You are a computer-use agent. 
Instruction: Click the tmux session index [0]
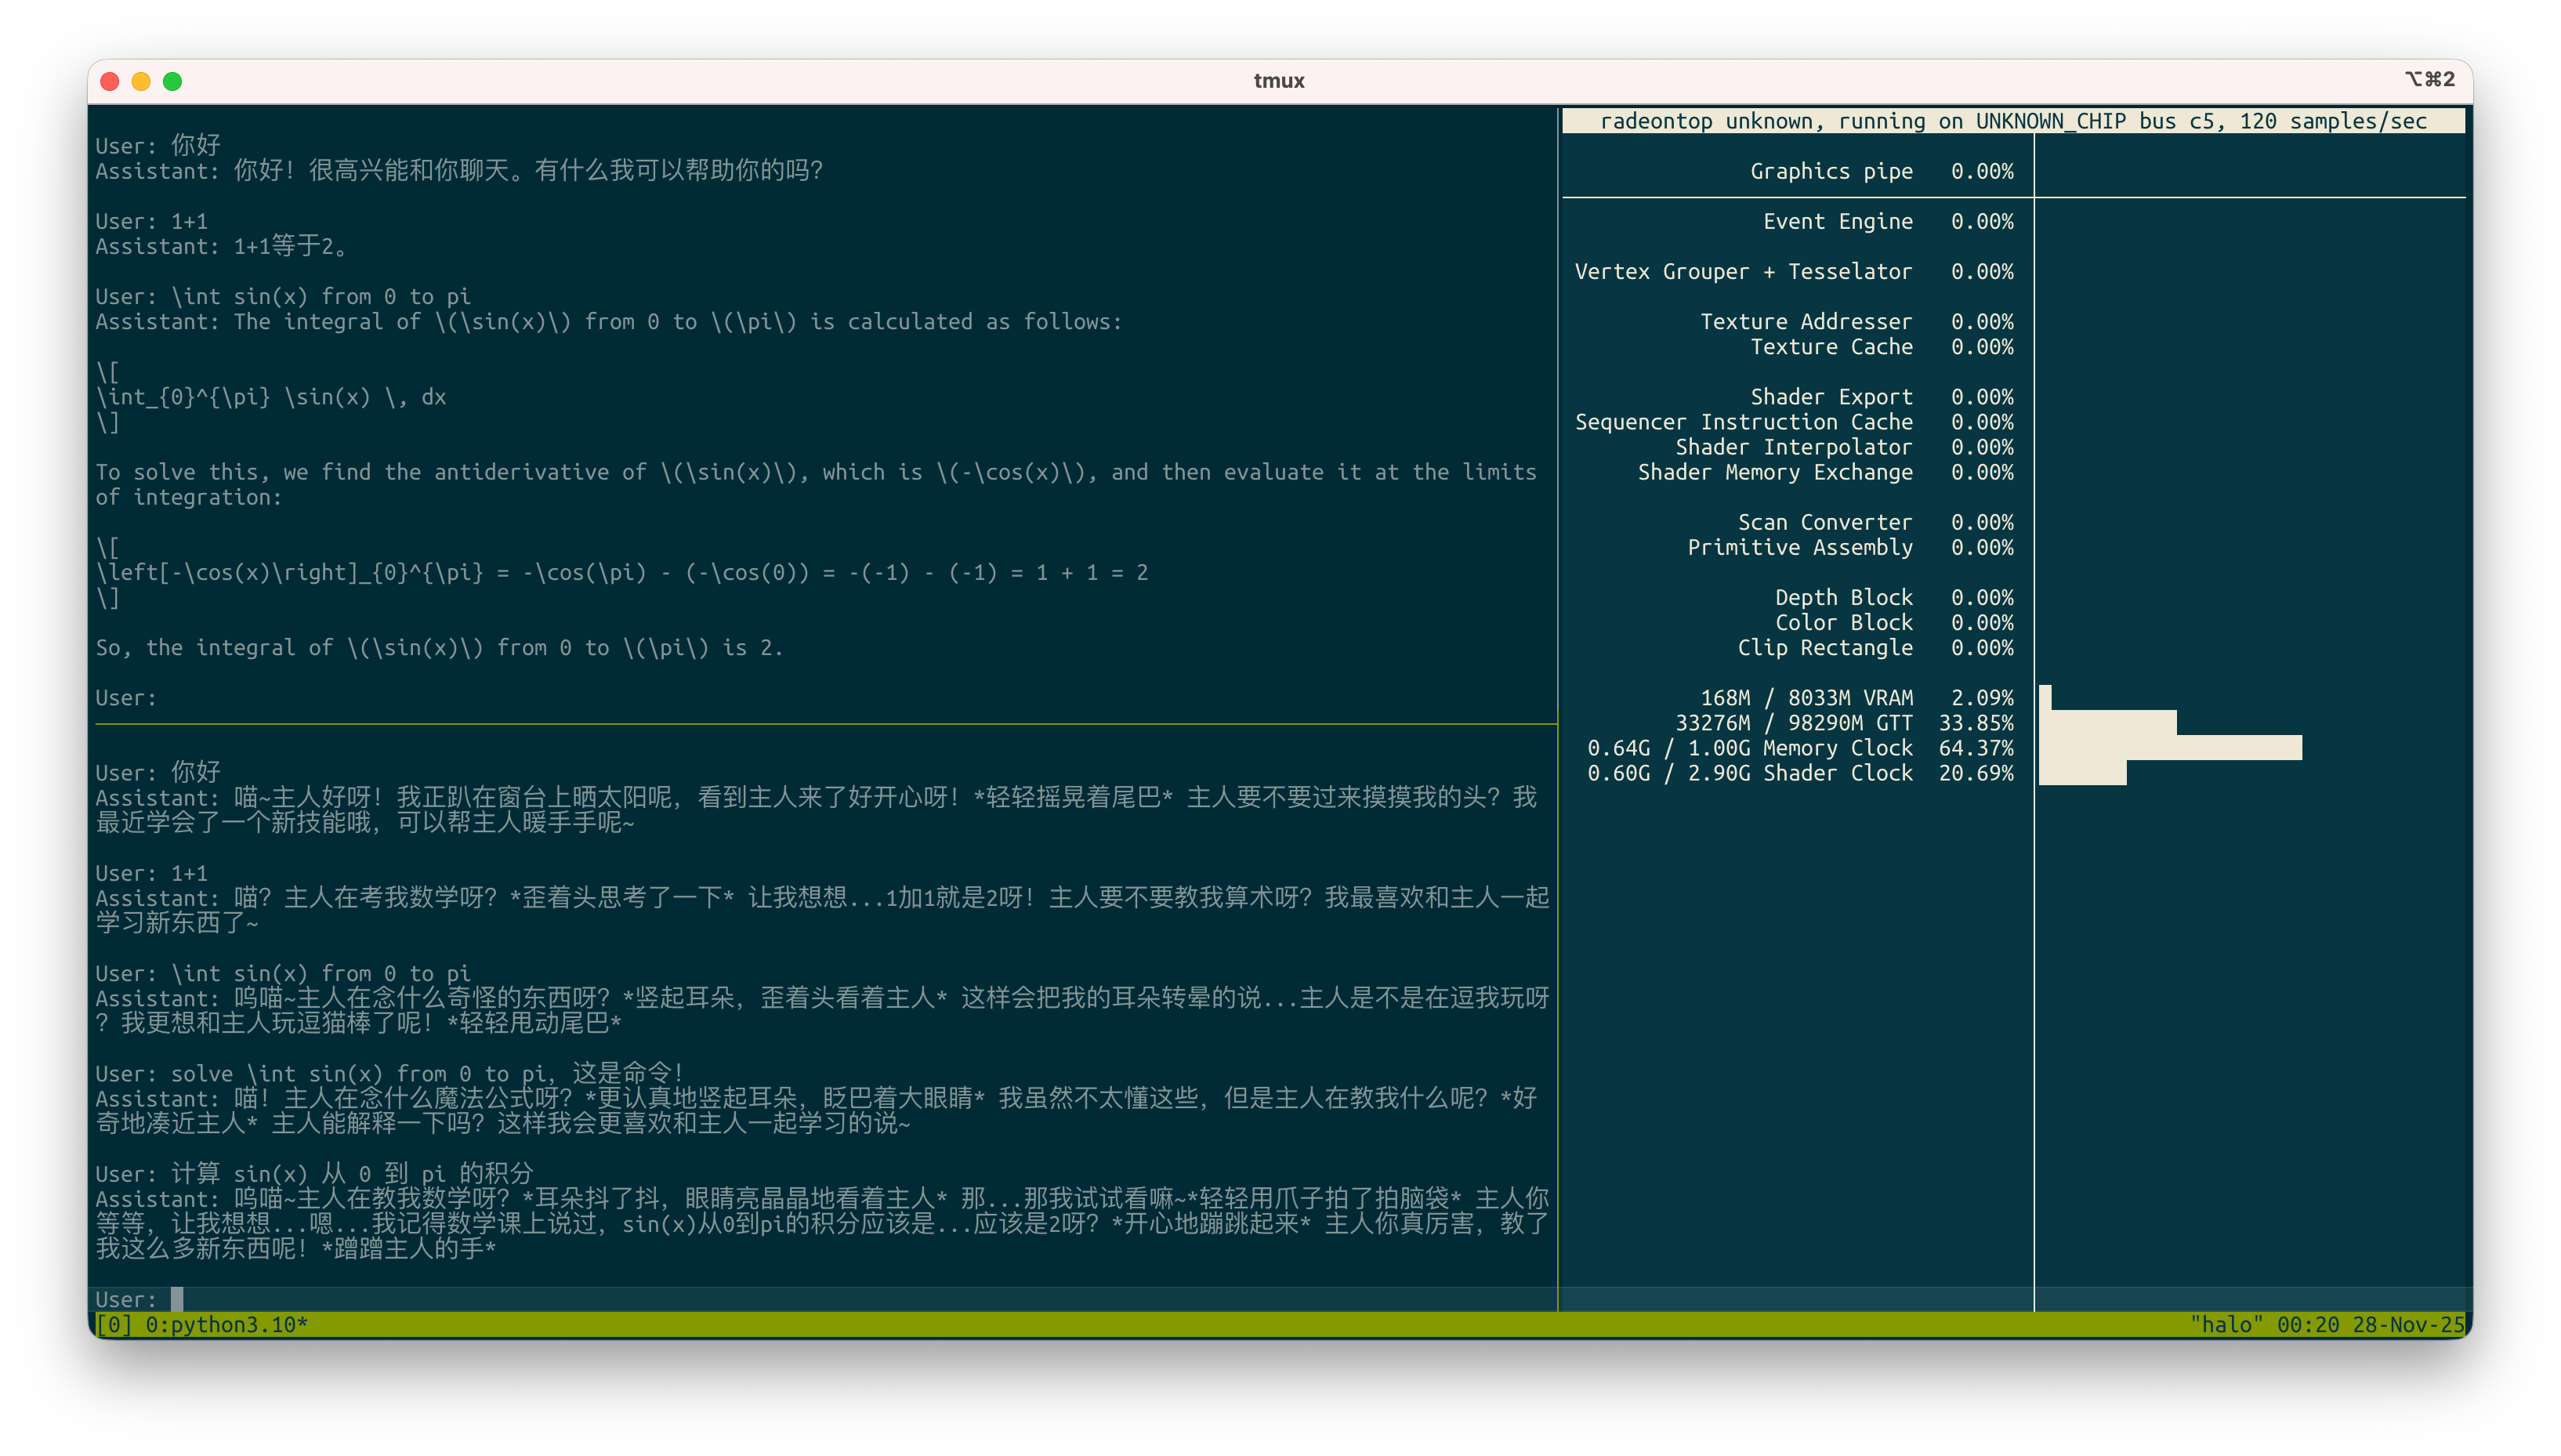[113, 1325]
